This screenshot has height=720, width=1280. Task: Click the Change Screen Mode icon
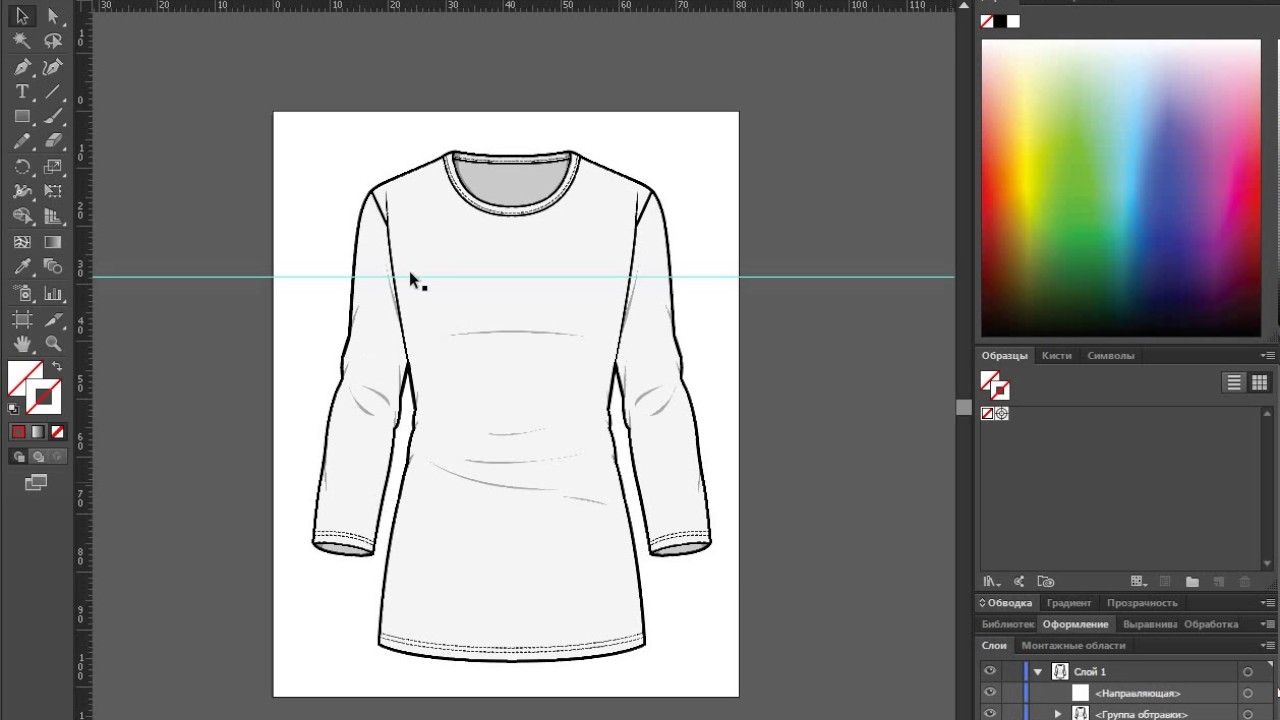[36, 483]
